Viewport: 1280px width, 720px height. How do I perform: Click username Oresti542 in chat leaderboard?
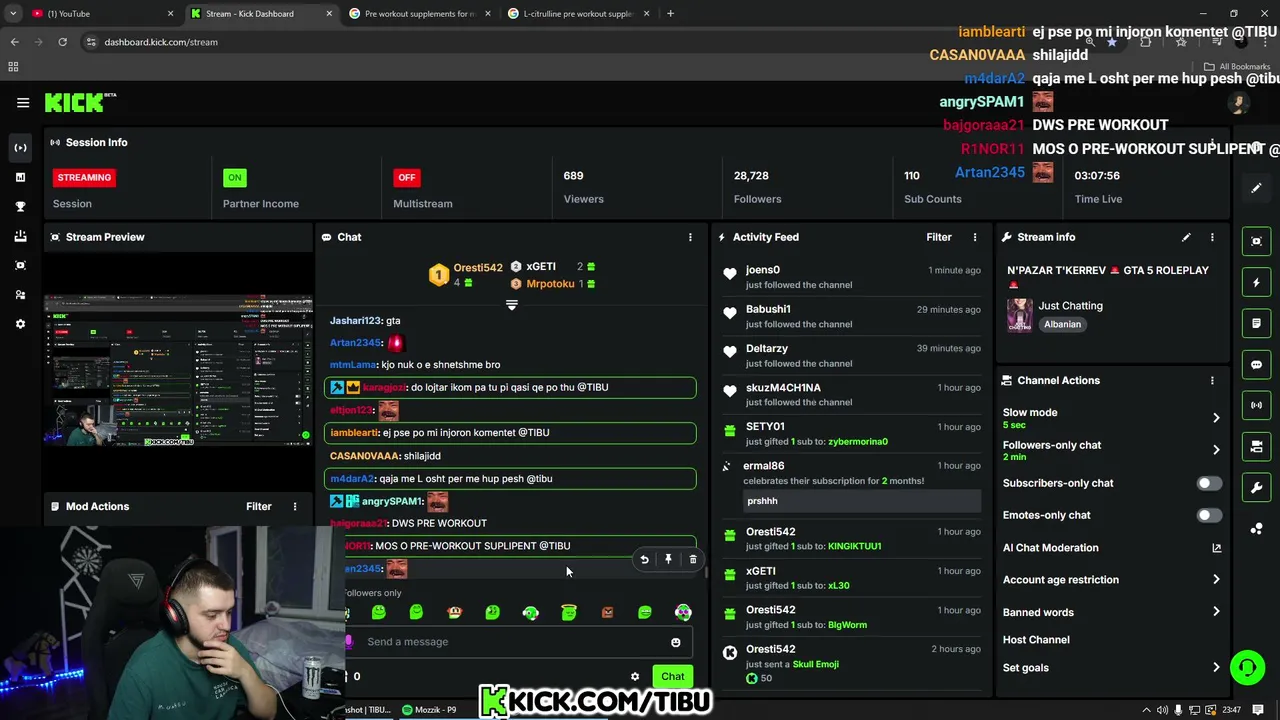pos(478,268)
